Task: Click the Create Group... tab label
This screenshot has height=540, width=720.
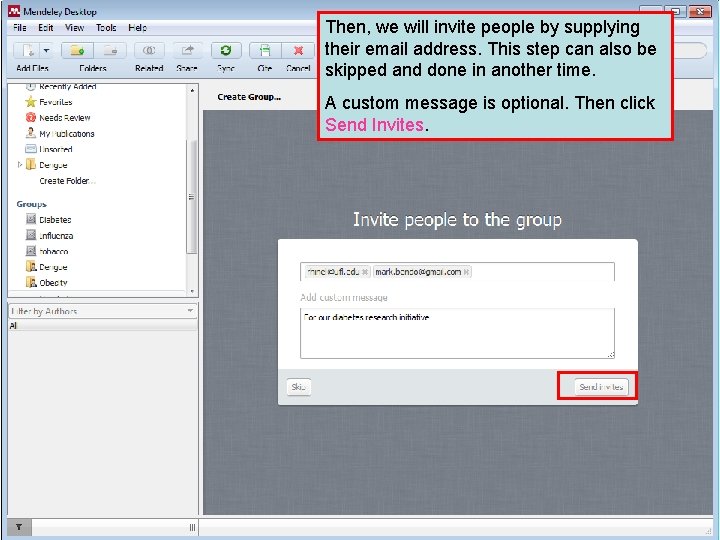Action: pos(249,97)
